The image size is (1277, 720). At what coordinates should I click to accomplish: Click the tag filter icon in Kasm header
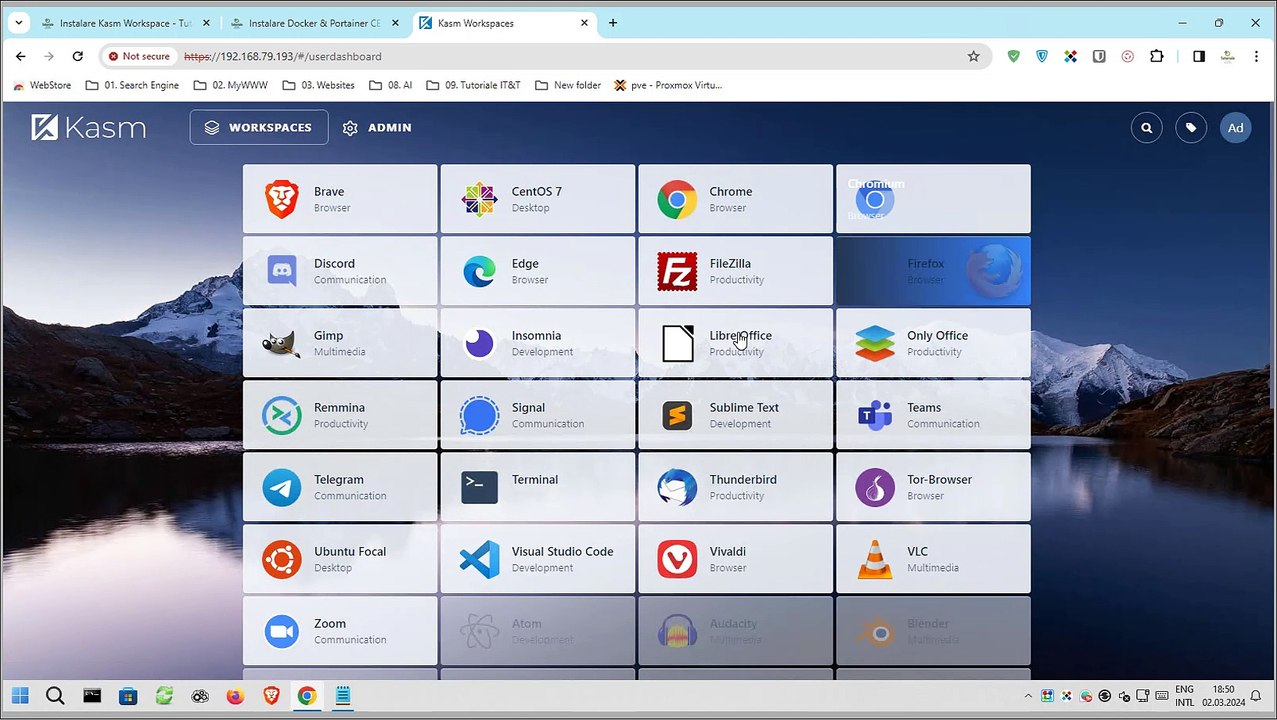pos(1191,128)
